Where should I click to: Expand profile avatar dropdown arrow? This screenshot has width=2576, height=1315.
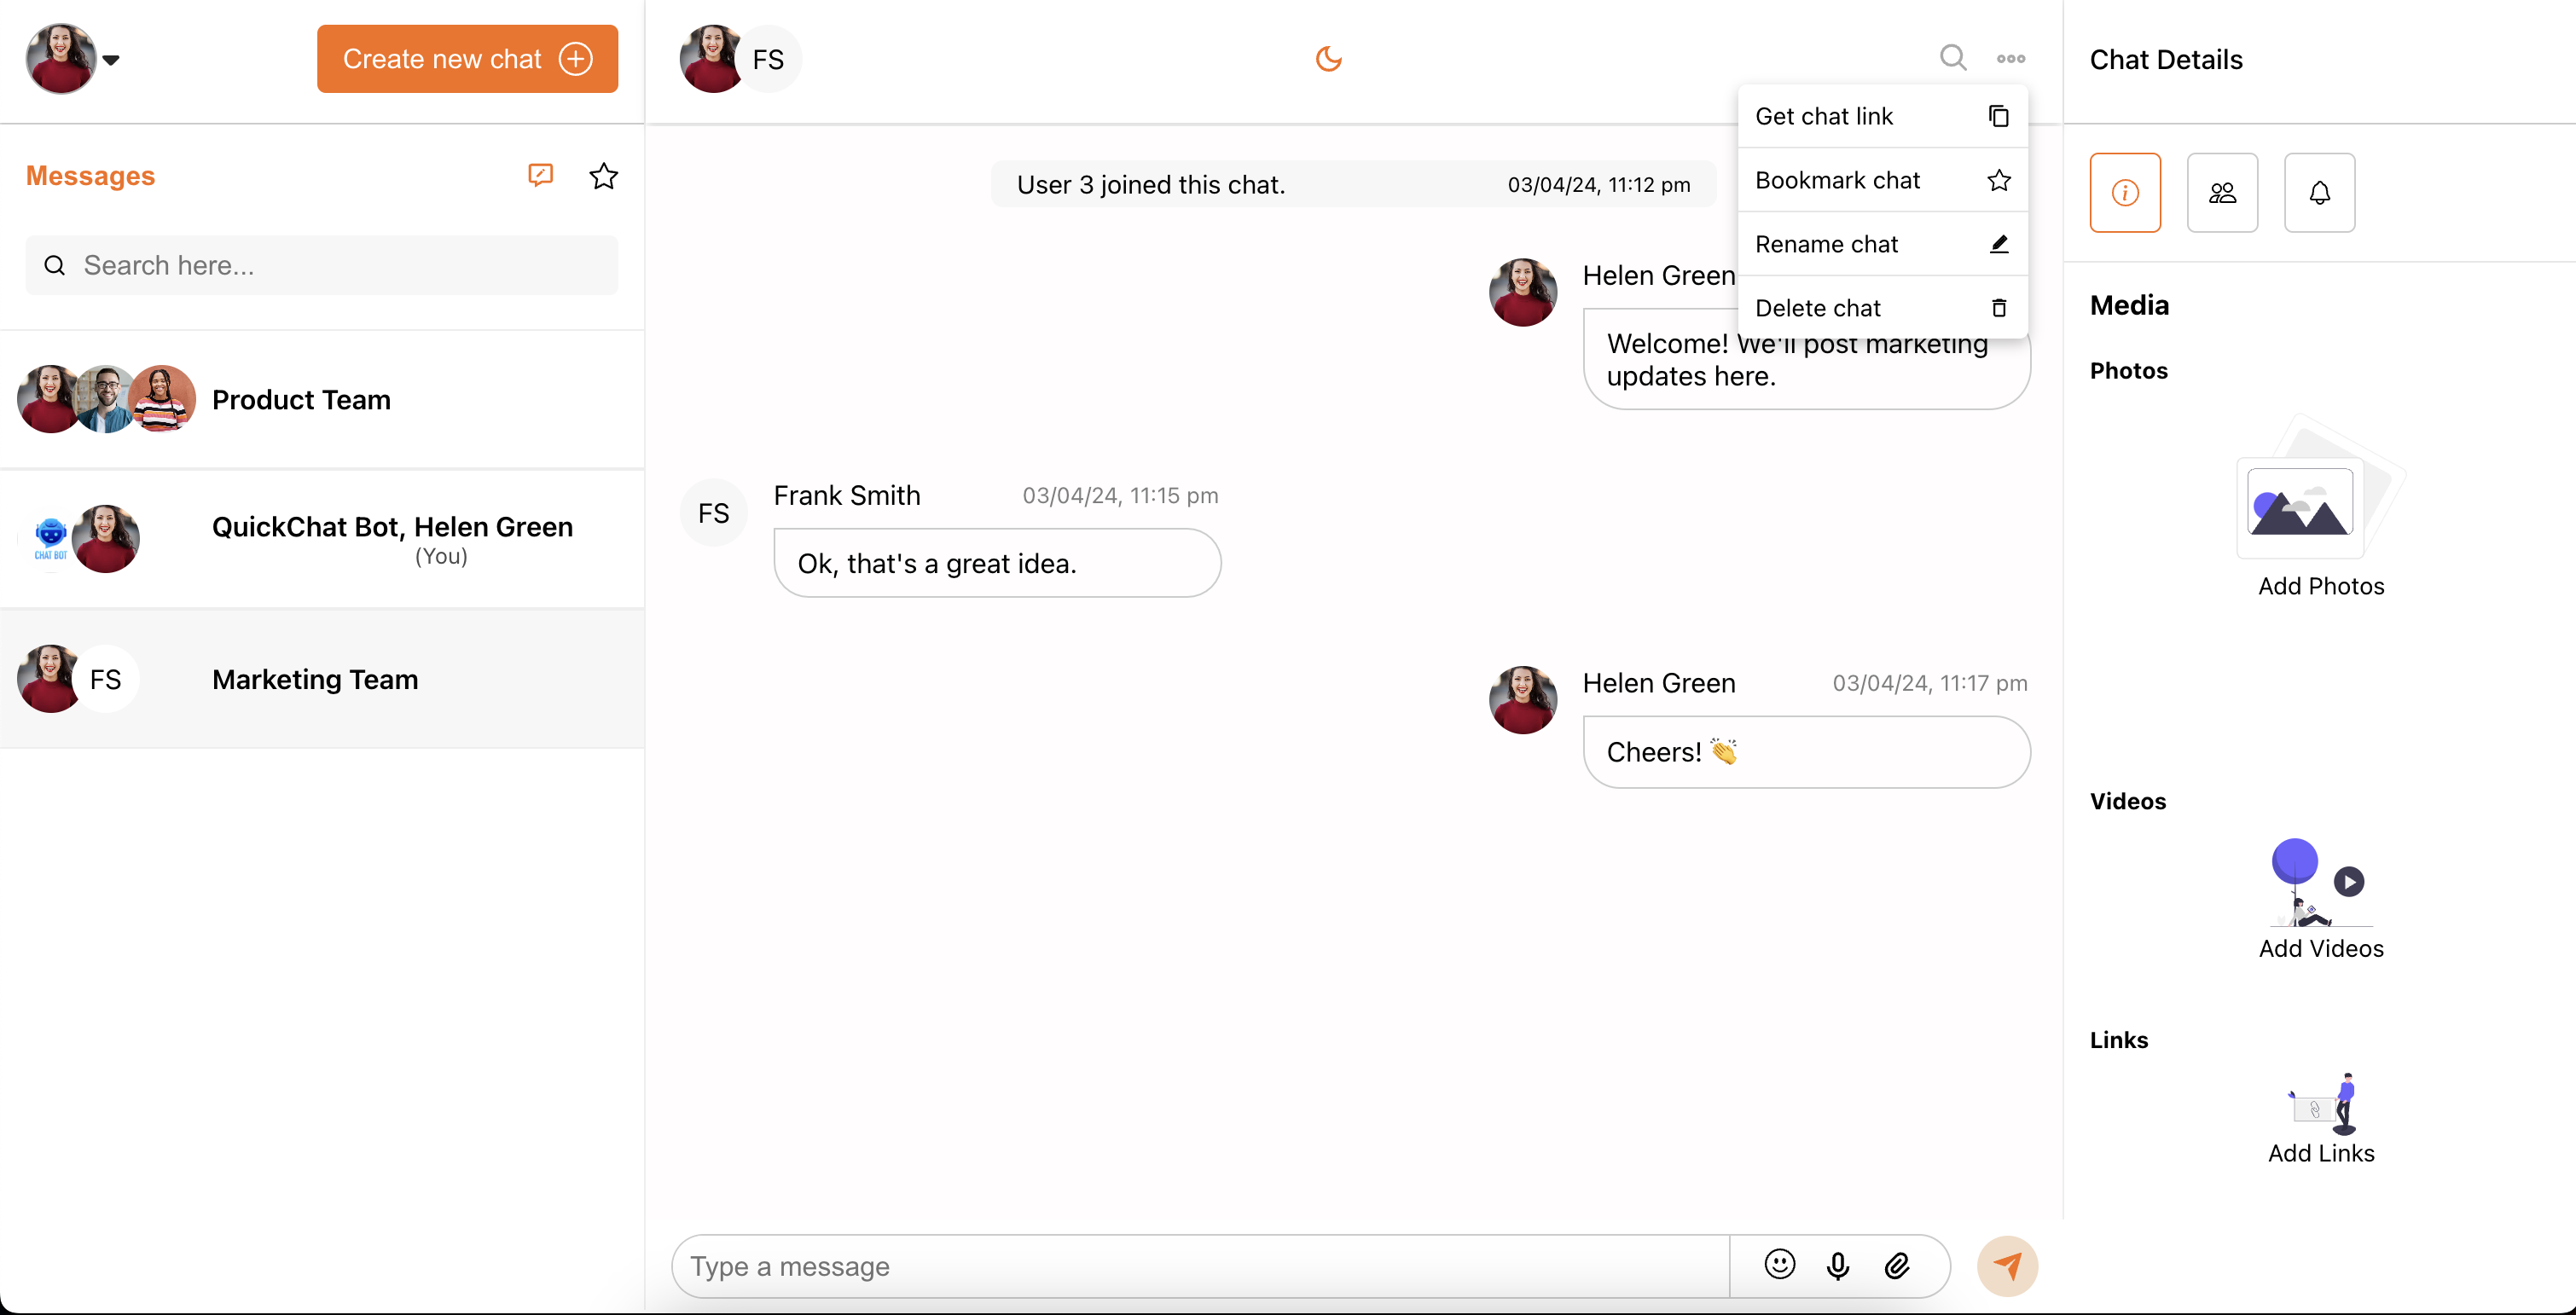[111, 60]
